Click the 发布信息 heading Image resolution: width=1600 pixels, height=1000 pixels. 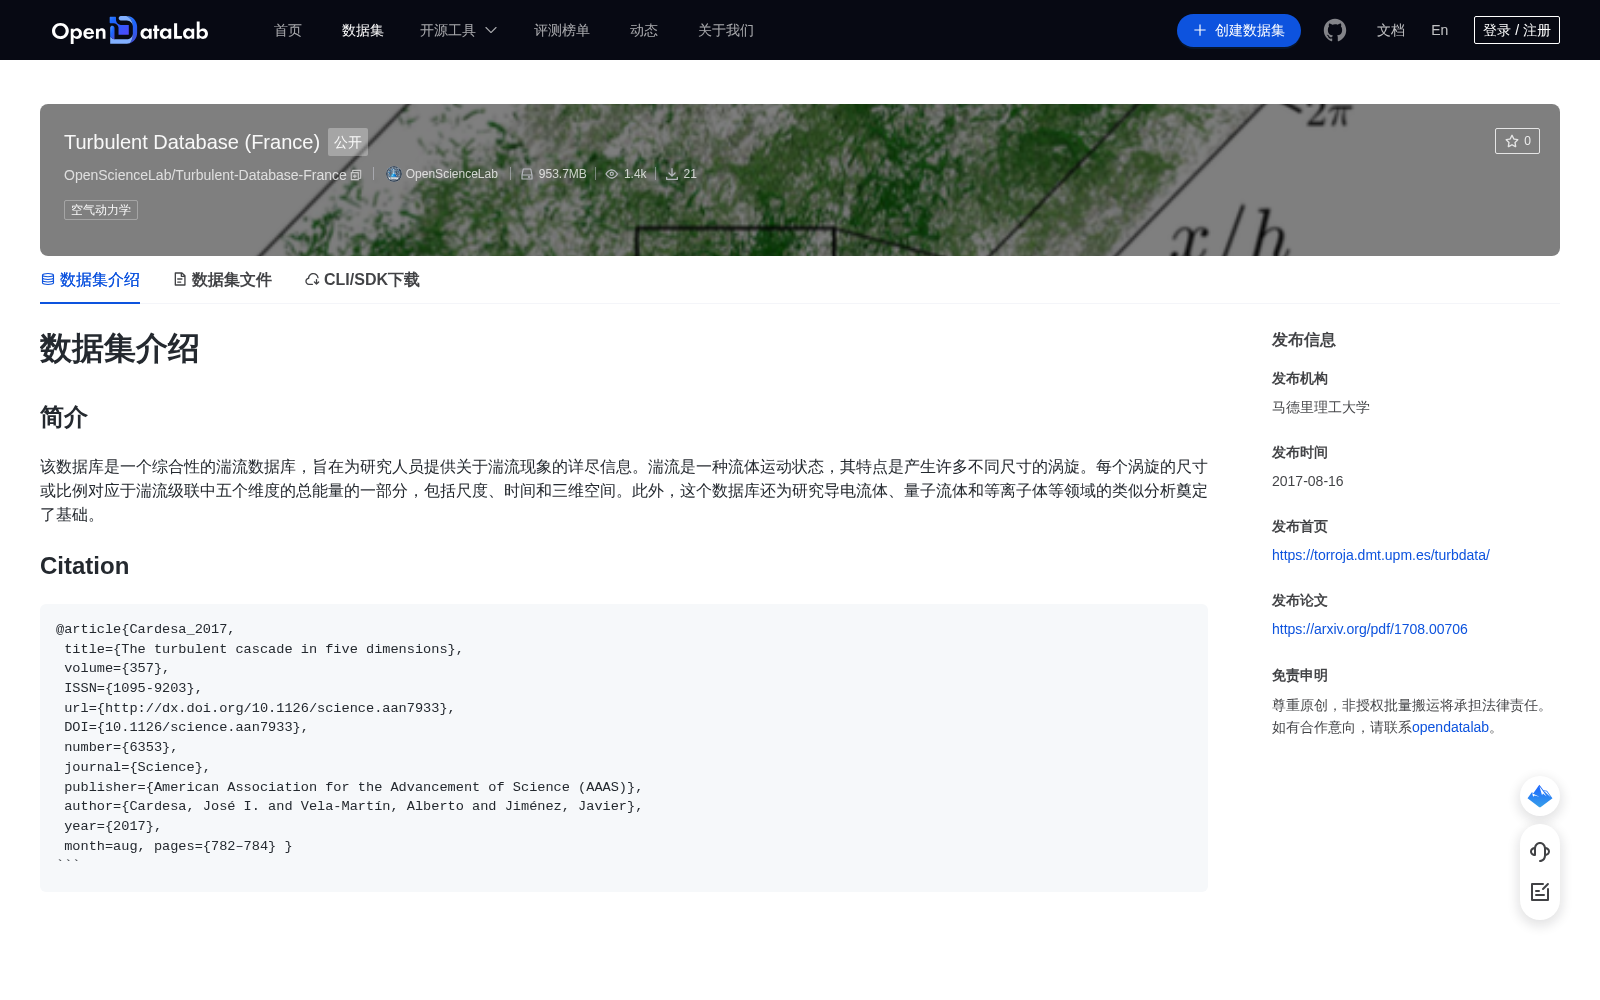[1304, 340]
